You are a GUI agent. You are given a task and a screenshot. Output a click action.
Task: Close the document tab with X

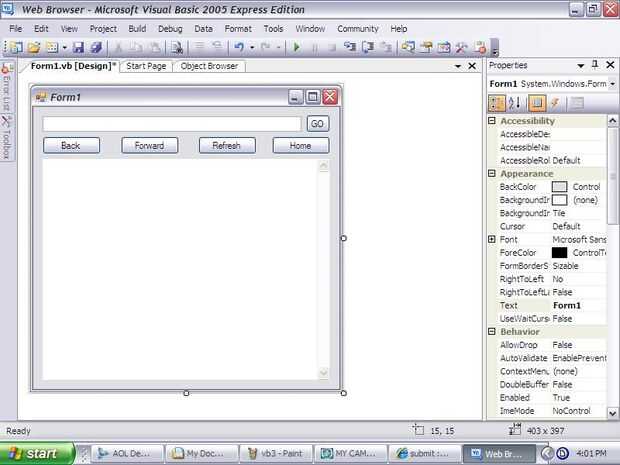coord(472,66)
